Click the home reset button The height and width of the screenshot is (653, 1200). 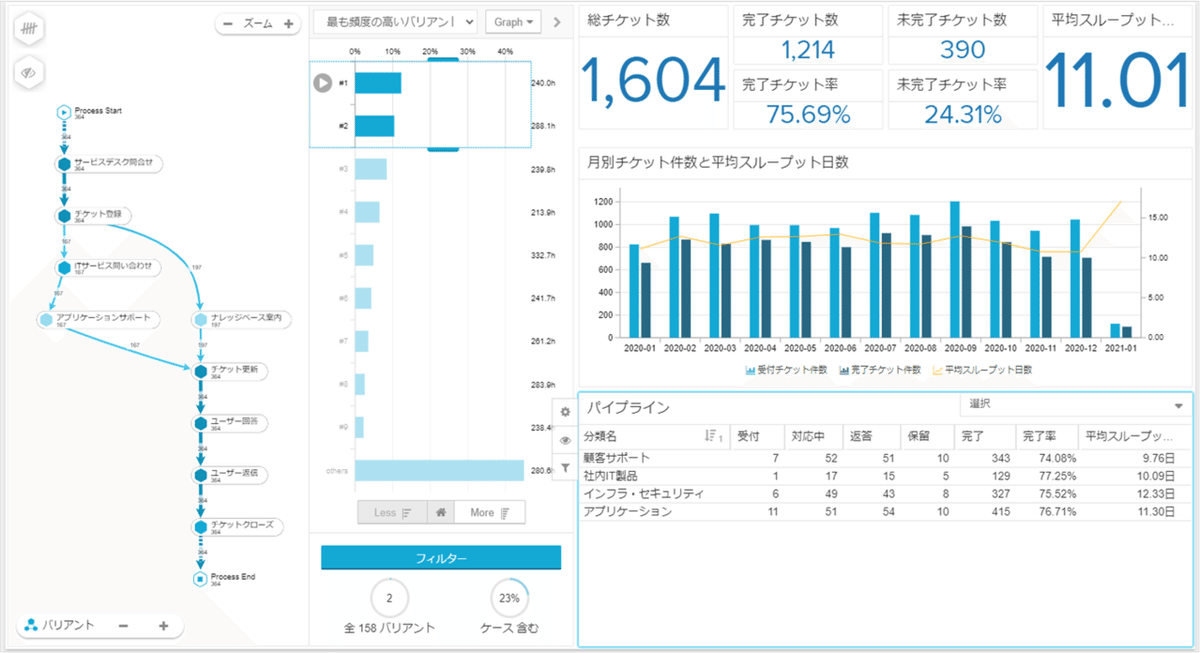pos(440,513)
